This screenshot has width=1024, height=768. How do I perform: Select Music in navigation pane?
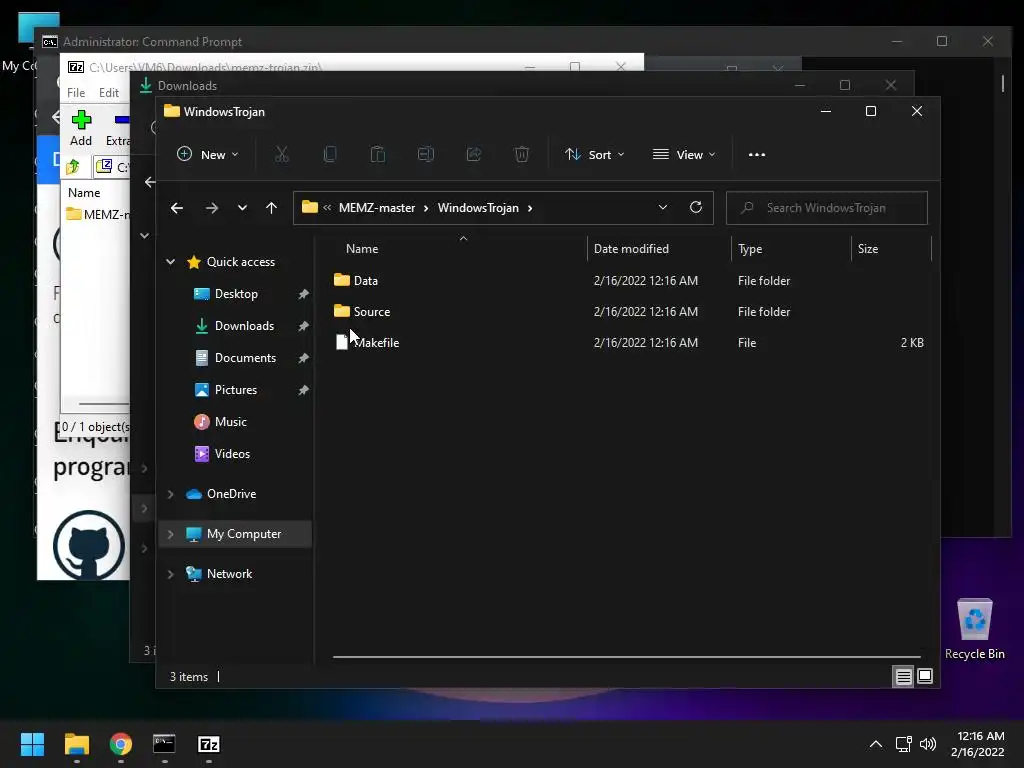point(231,422)
